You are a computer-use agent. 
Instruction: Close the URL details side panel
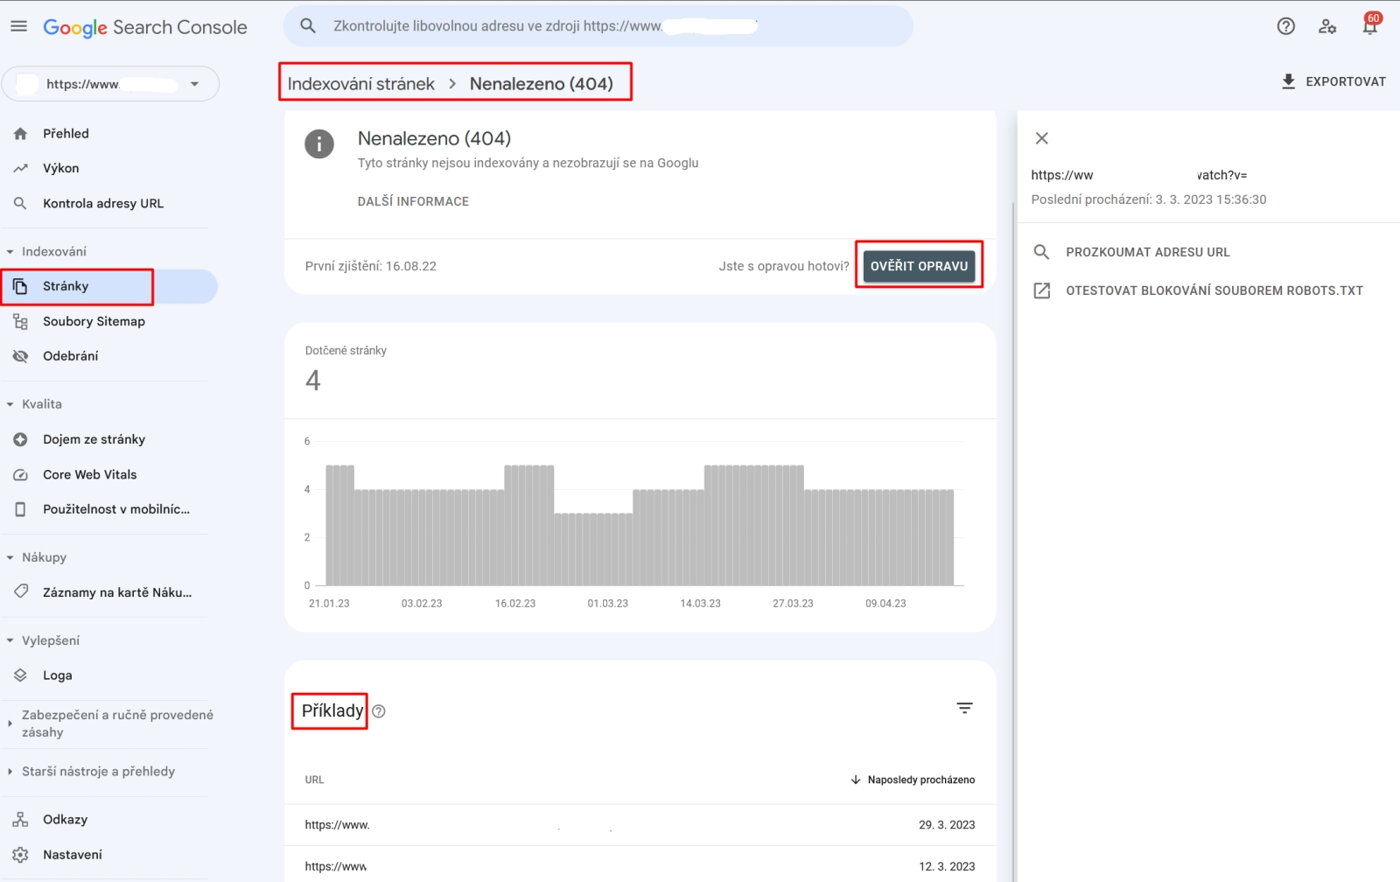pos(1041,138)
